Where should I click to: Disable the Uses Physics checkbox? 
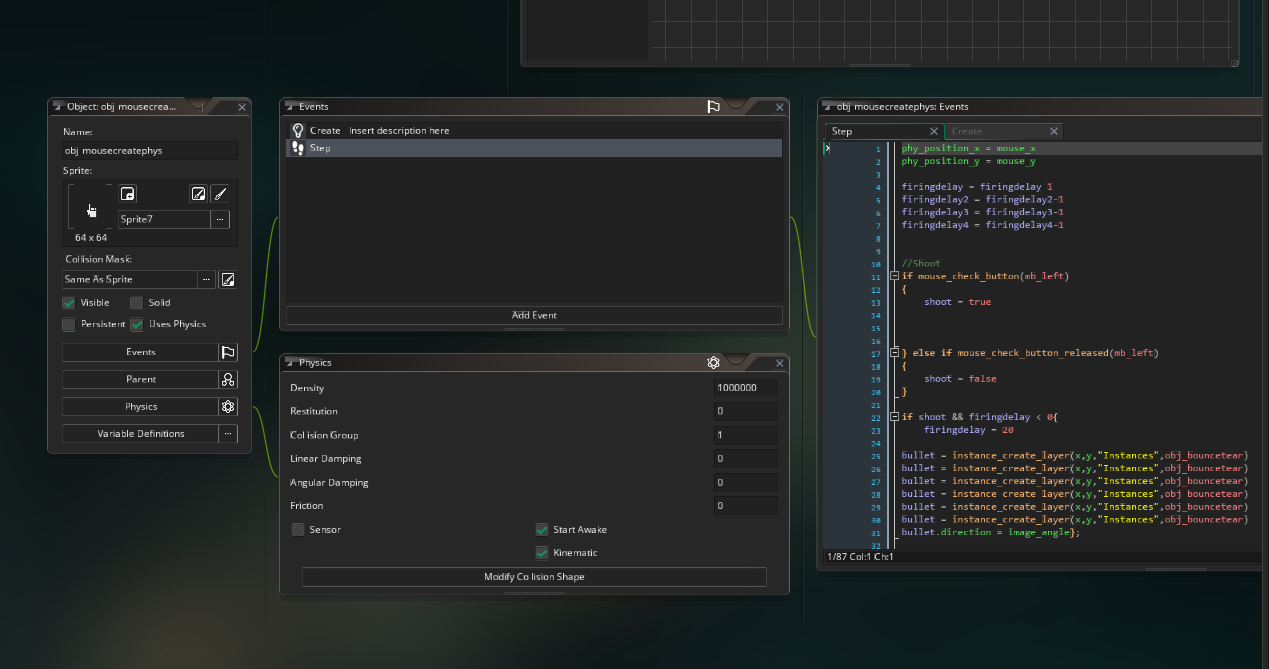(136, 324)
